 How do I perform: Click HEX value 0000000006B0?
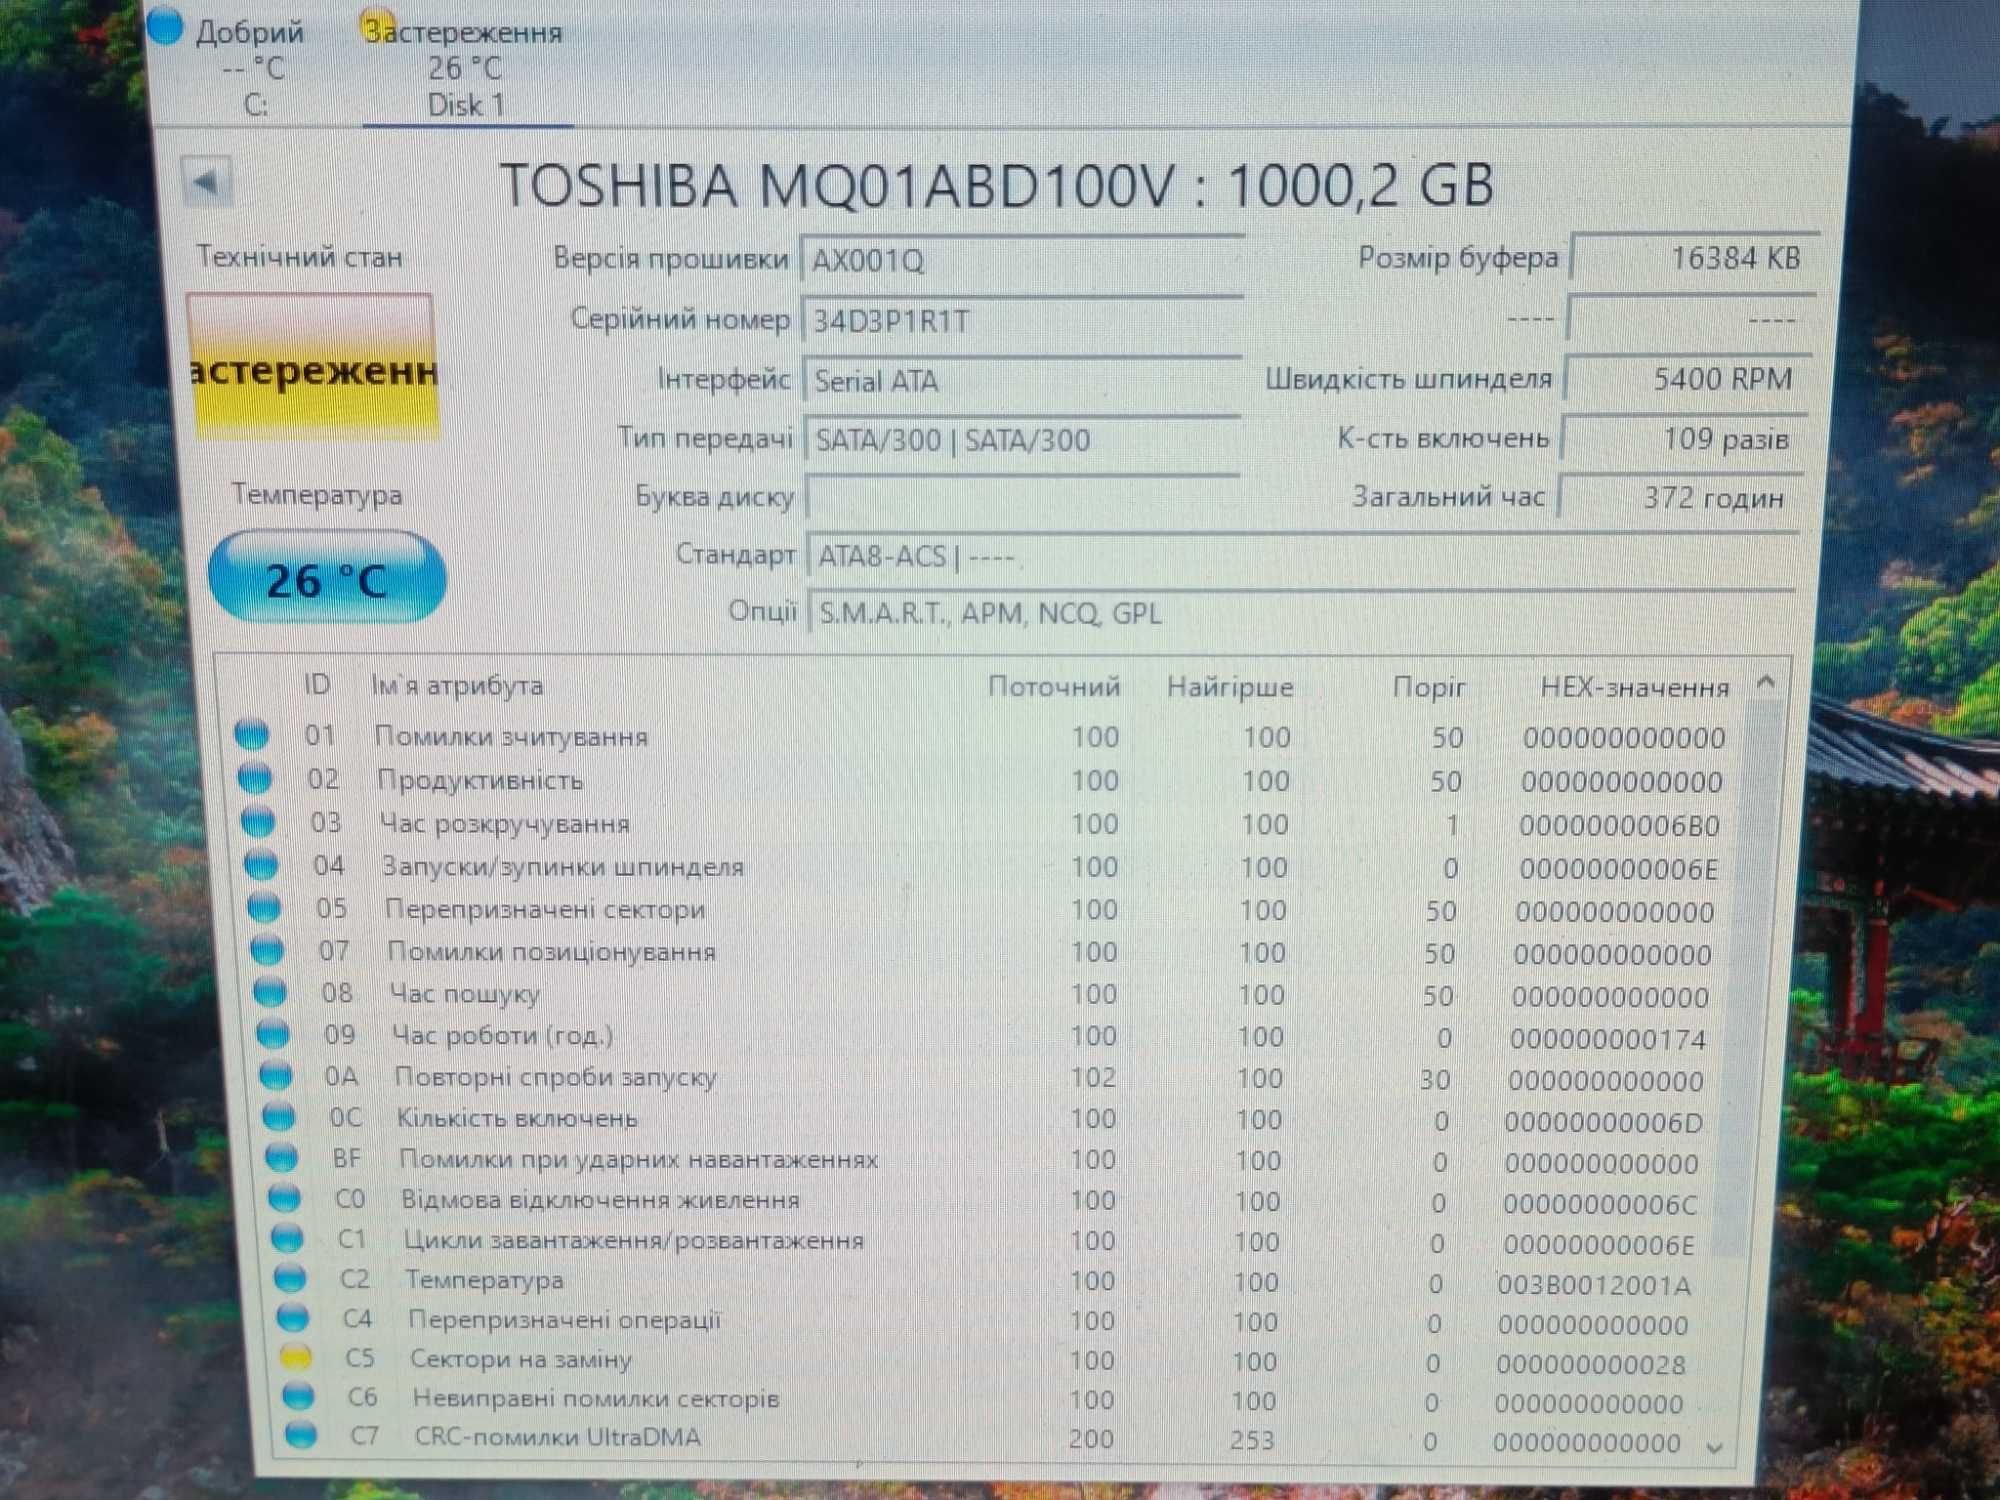click(1619, 826)
